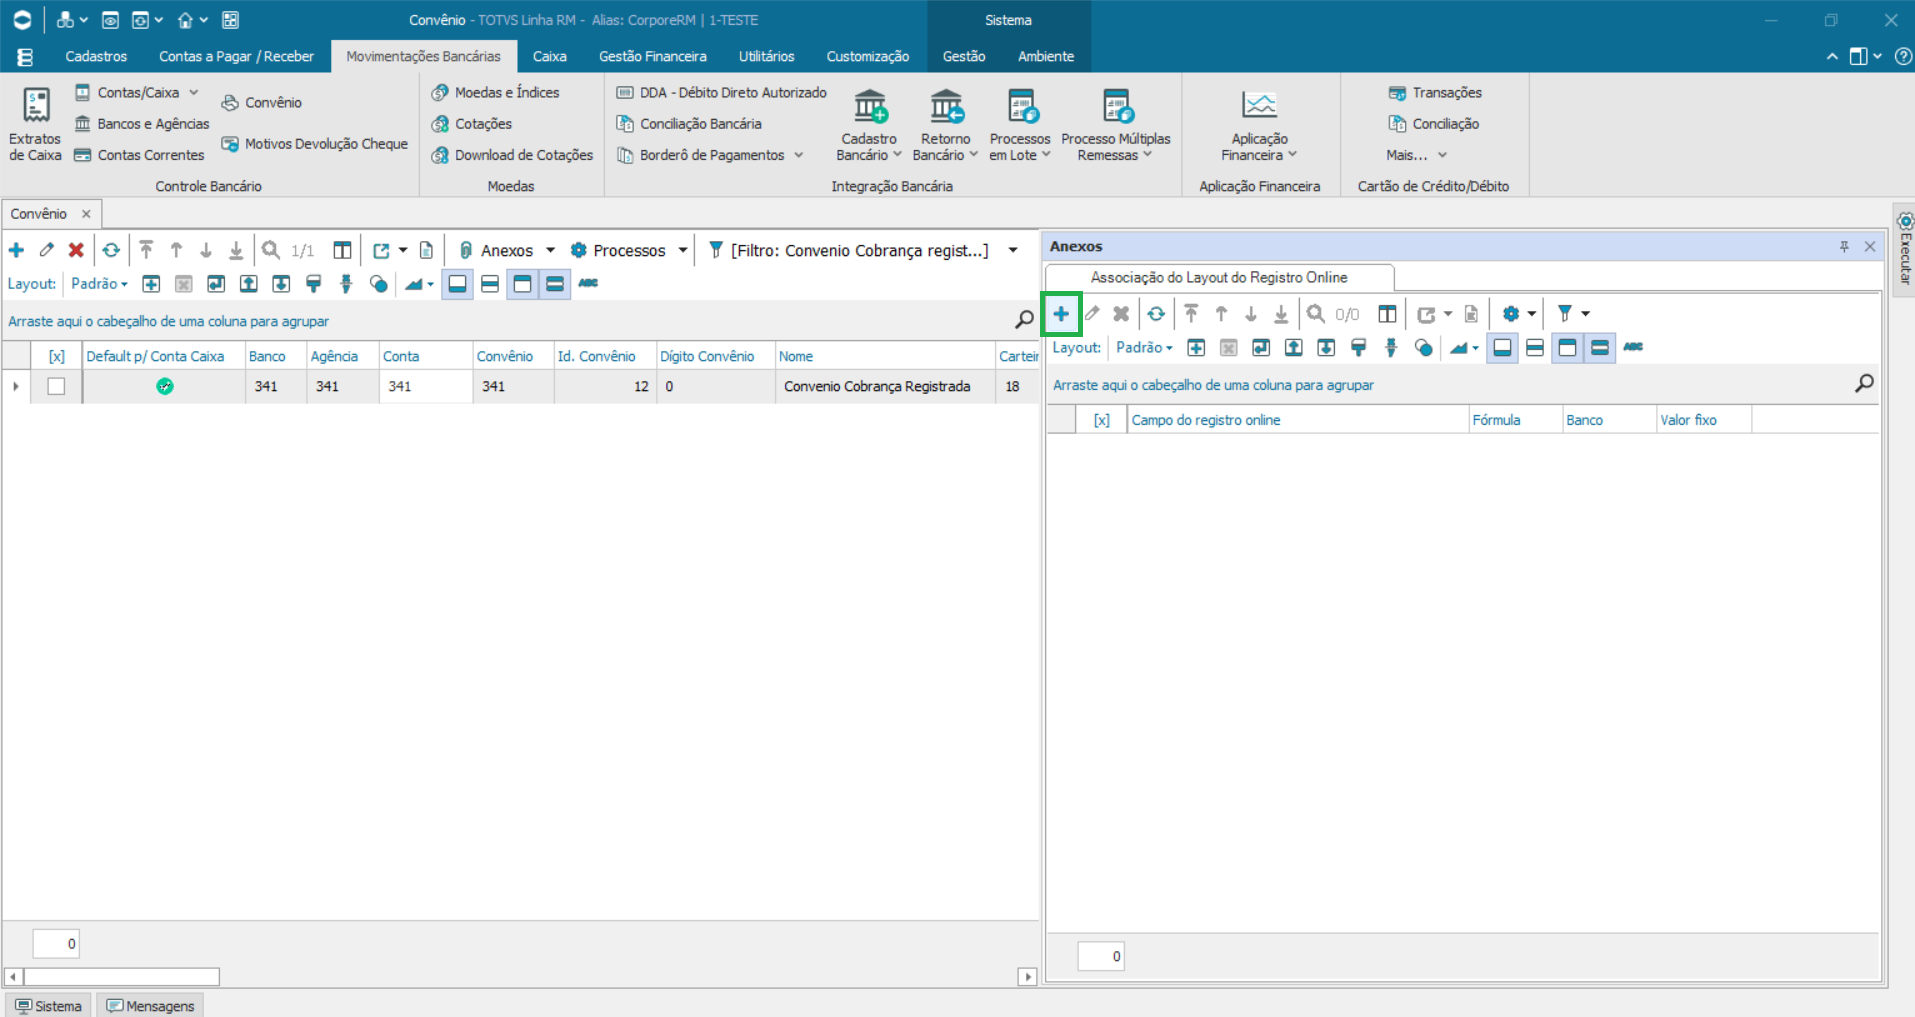The width and height of the screenshot is (1915, 1017).
Task: Click the magnifier in the Anexos toolbar
Action: [x=1316, y=314]
